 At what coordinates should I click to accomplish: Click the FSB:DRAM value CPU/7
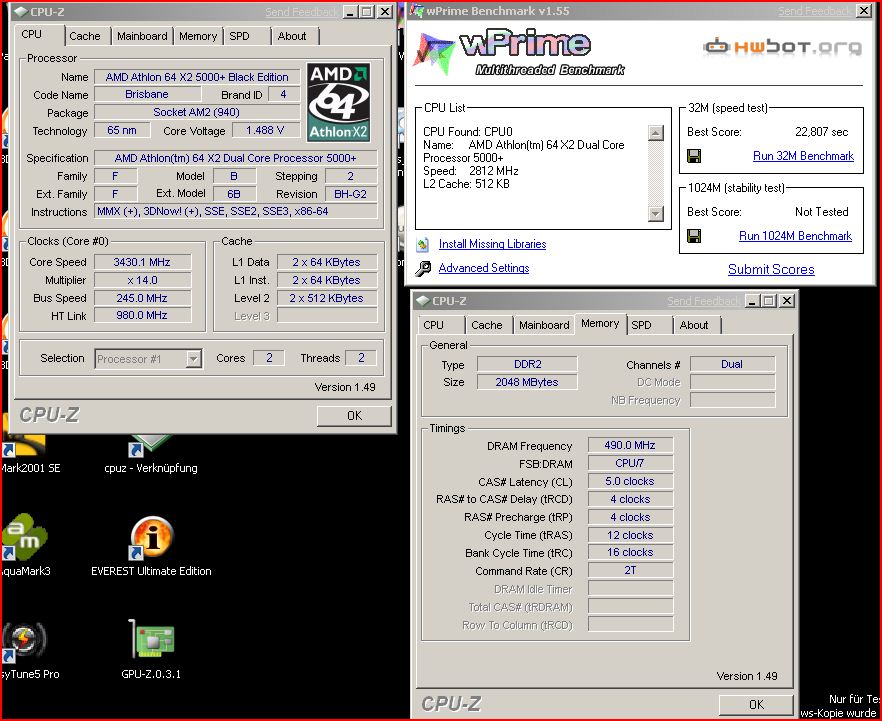[x=630, y=463]
